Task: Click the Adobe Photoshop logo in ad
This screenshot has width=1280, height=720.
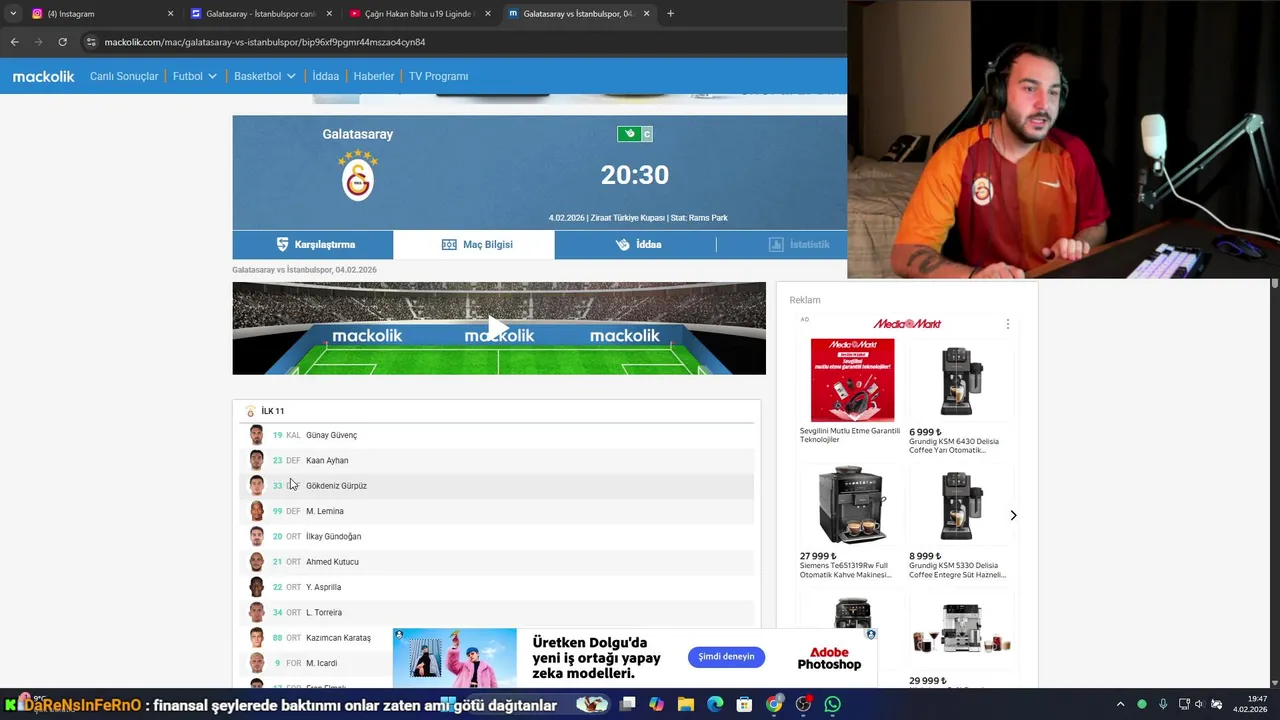Action: click(x=829, y=658)
